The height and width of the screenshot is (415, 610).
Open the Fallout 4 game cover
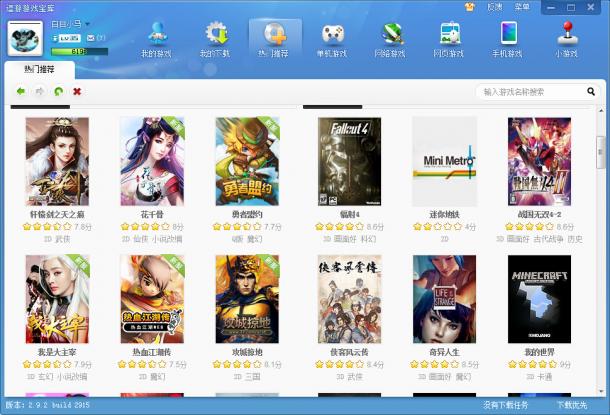349,161
